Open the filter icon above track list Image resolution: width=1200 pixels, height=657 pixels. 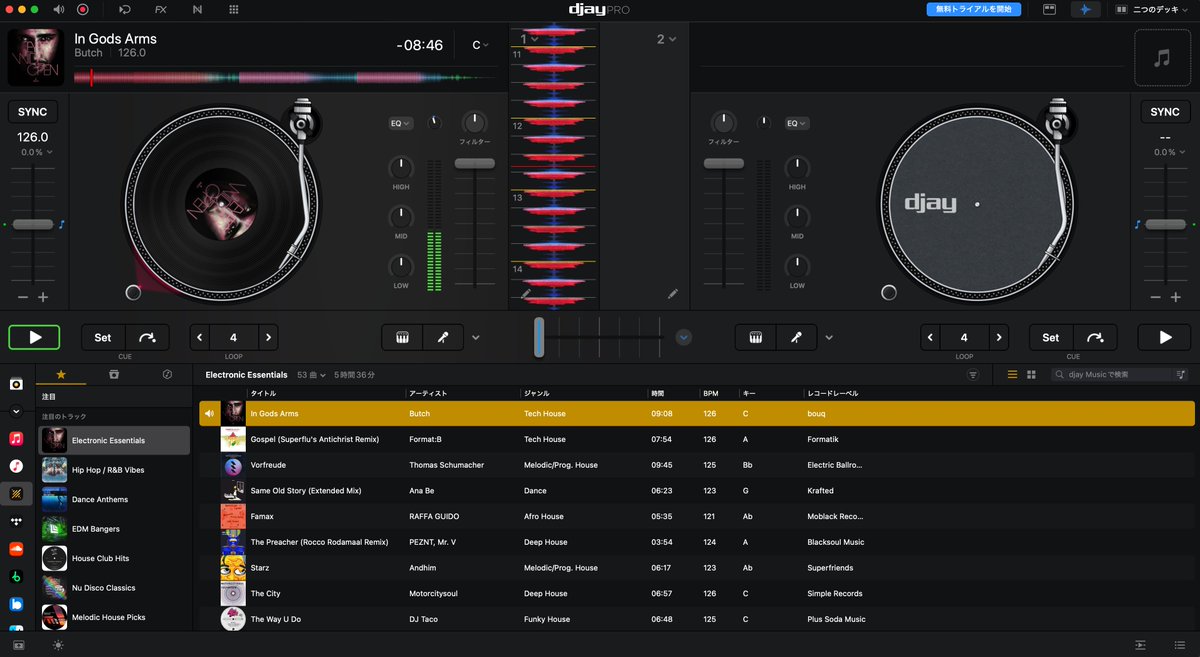973,374
